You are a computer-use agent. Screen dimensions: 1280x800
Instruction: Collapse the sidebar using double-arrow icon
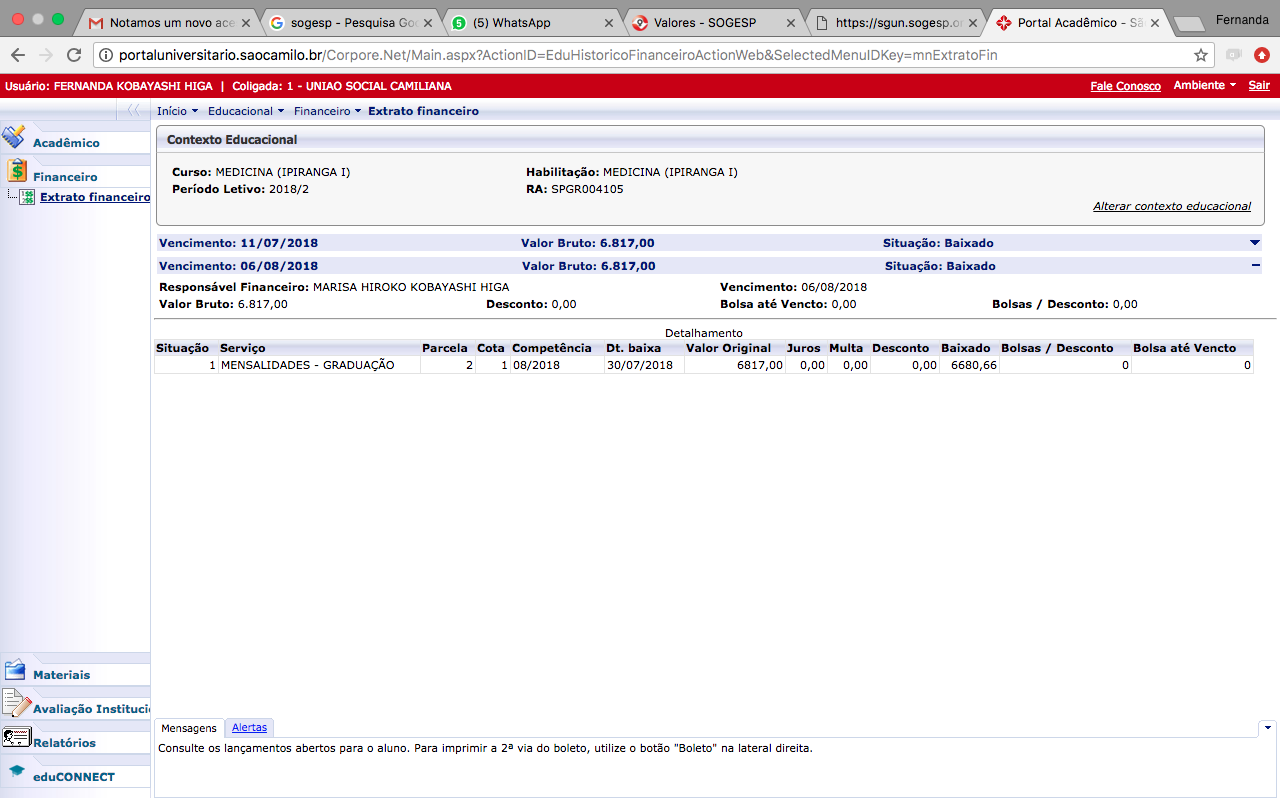coord(133,111)
